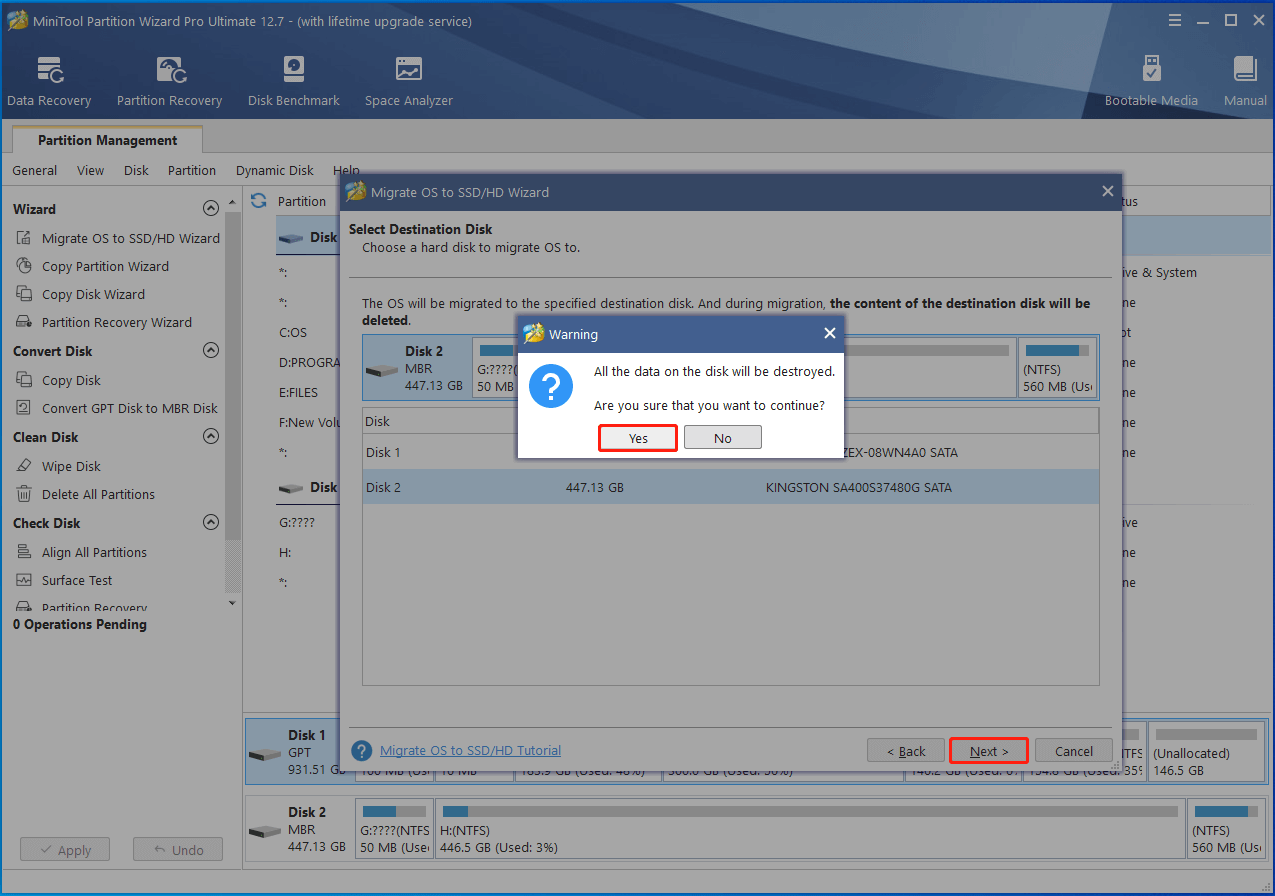Collapse the Wizard sidebar section

[210, 209]
